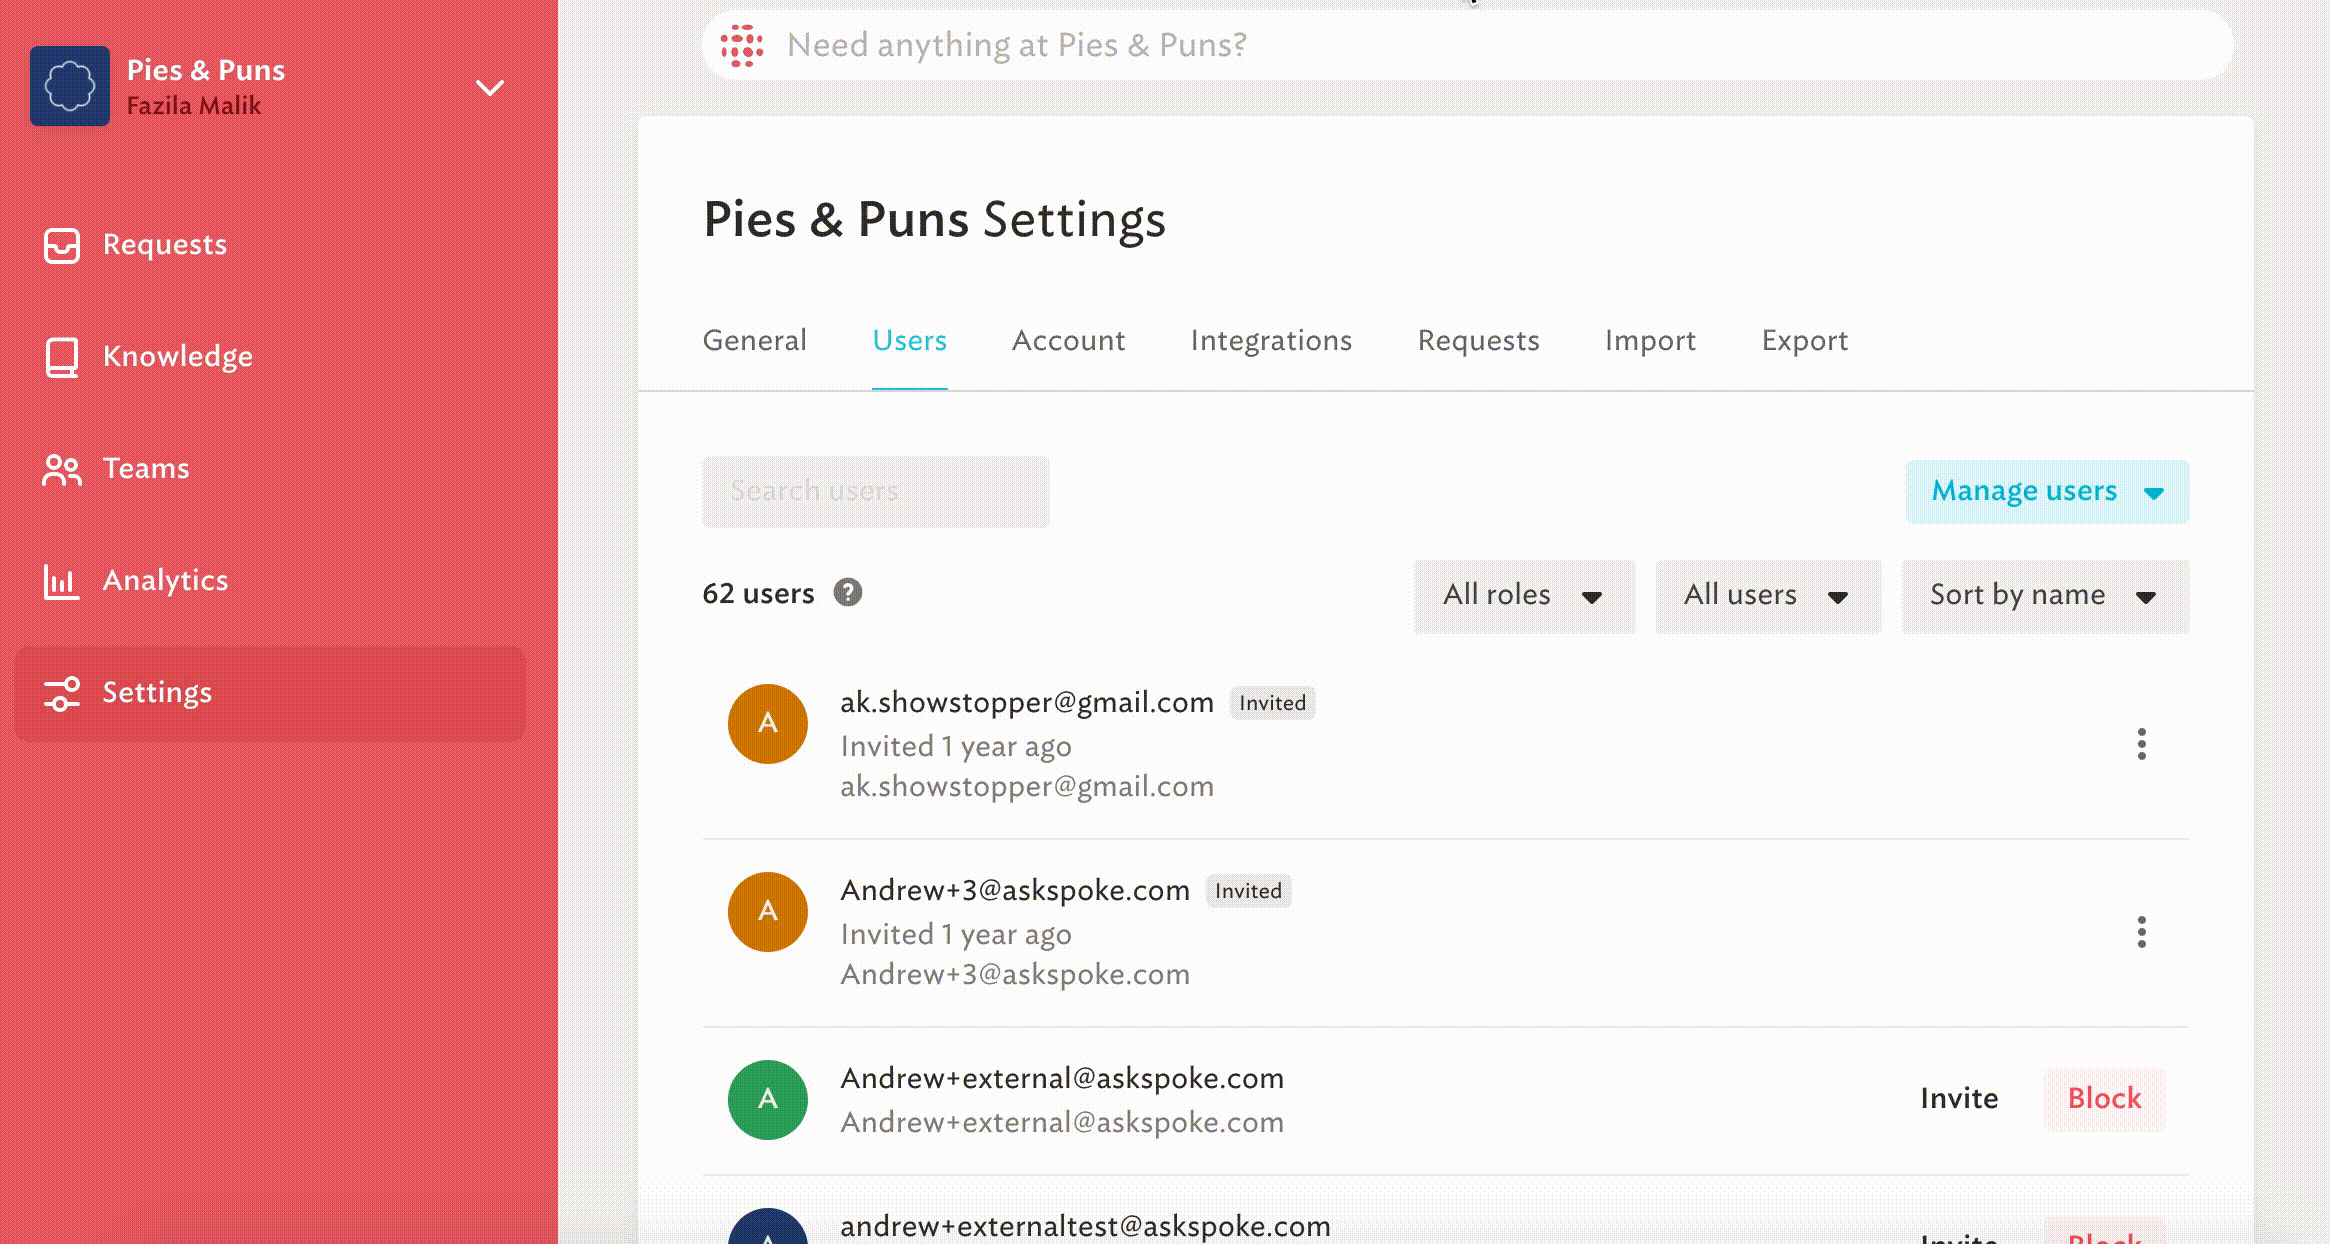Click avatar of ak.showstopper@gmail.com

(768, 724)
